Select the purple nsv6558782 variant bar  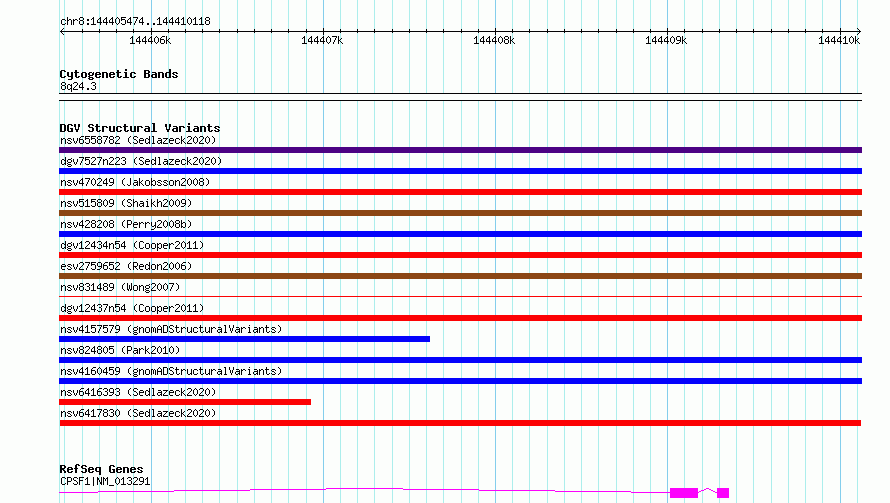click(x=460, y=150)
